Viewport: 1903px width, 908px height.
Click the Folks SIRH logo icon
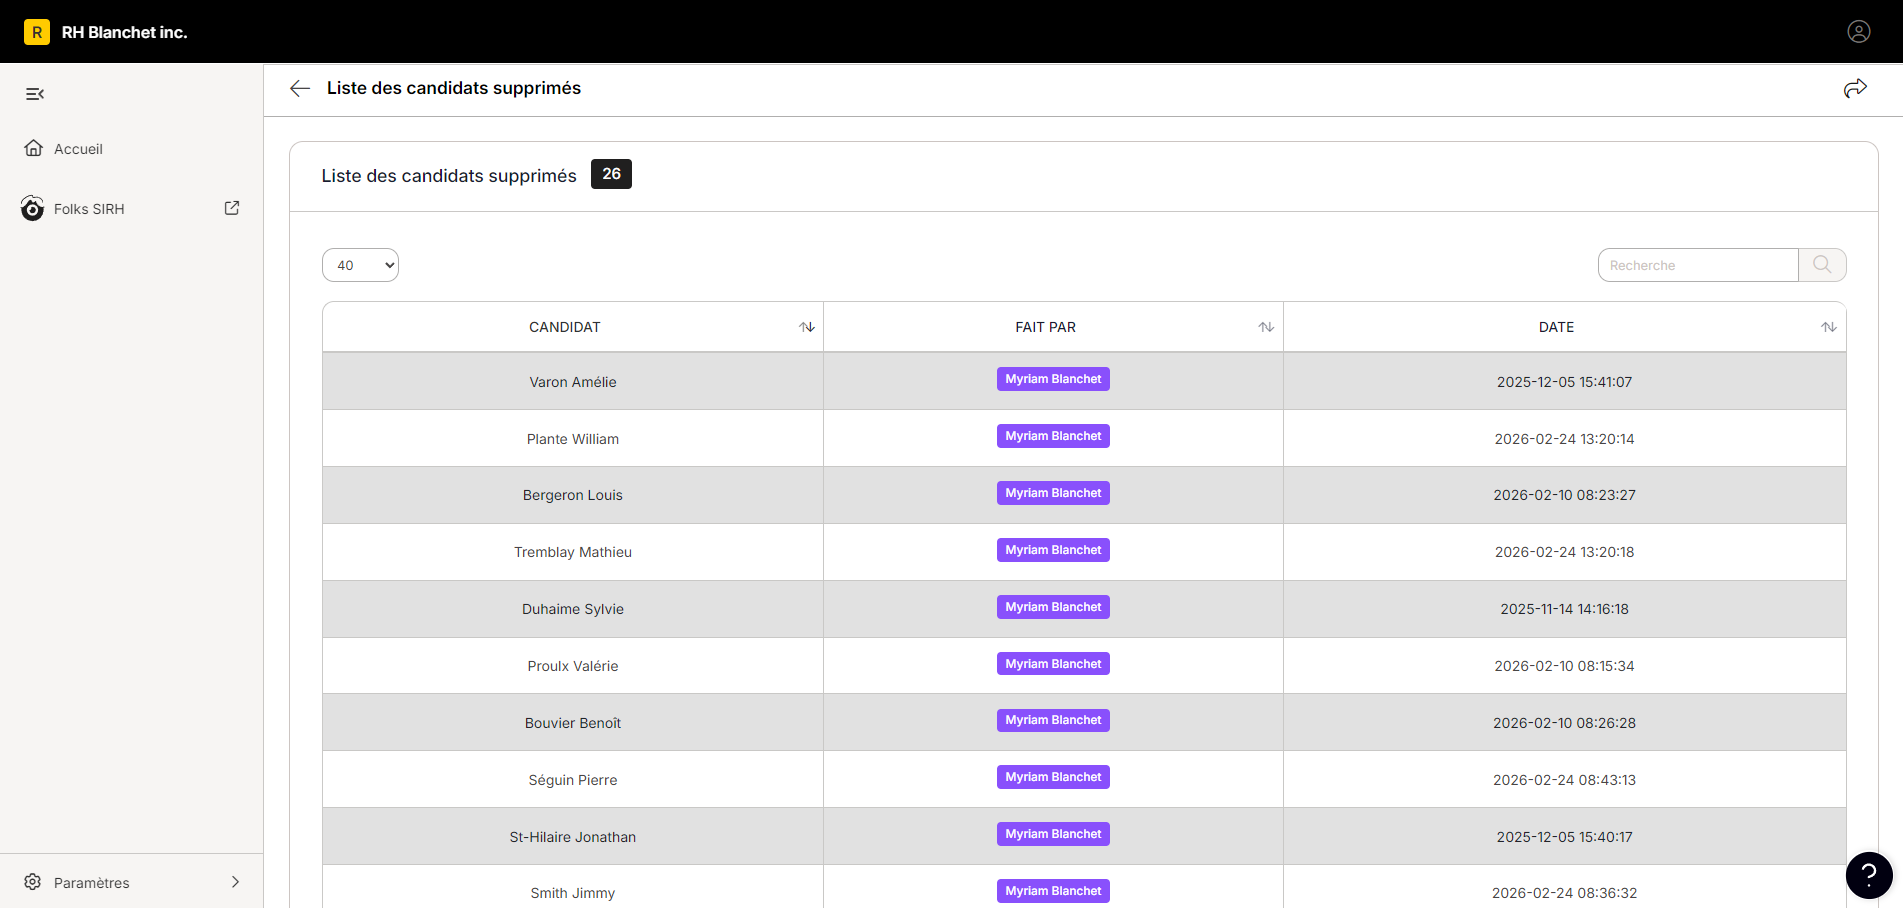[33, 208]
